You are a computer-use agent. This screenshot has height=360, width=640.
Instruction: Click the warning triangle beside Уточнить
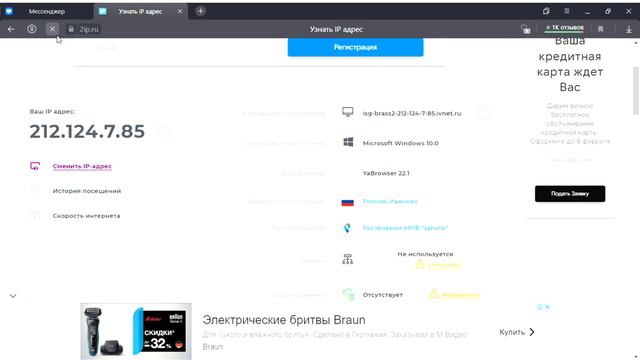click(420, 264)
